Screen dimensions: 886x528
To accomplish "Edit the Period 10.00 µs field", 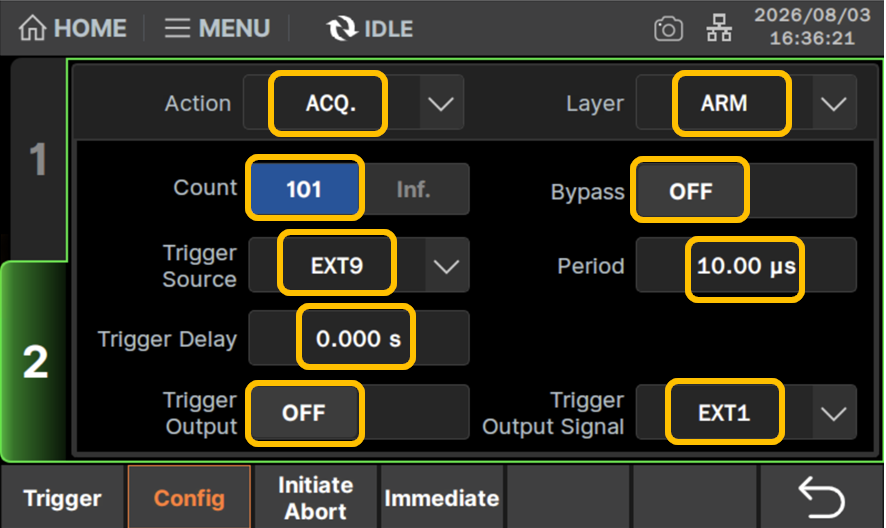I will [745, 265].
